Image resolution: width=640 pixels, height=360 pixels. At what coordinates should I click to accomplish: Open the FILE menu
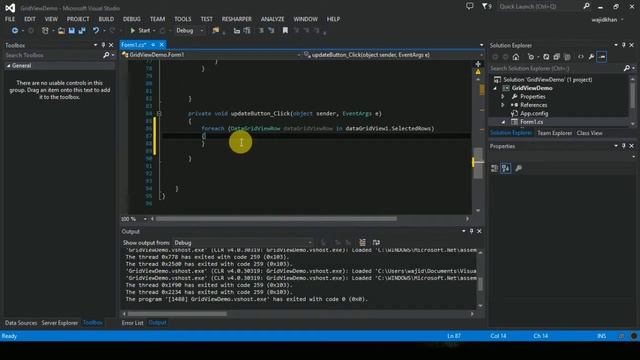pyautogui.click(x=10, y=19)
